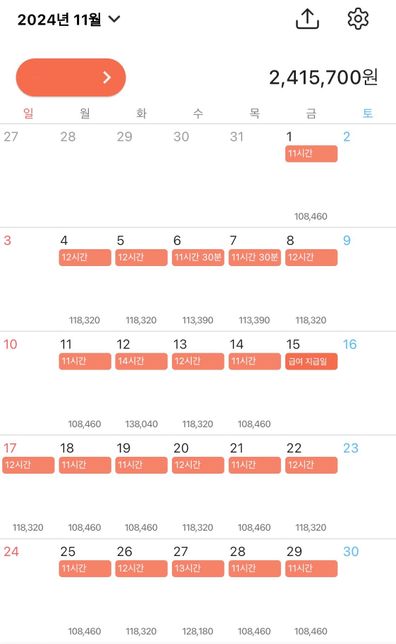This screenshot has height=644, width=396.
Task: Open the 12시간 shift on Sunday the 17th
Action: pos(28,465)
